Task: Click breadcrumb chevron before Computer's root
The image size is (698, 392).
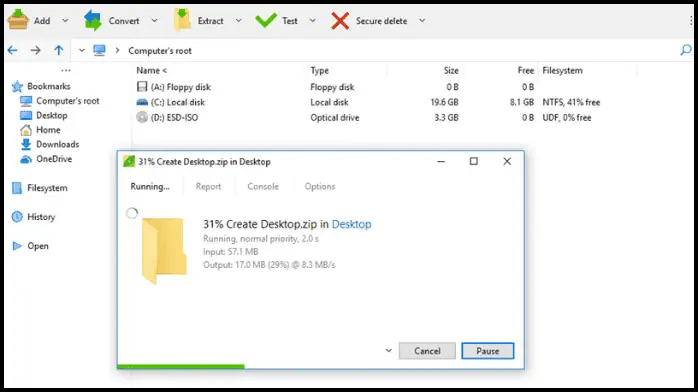Action: click(117, 50)
